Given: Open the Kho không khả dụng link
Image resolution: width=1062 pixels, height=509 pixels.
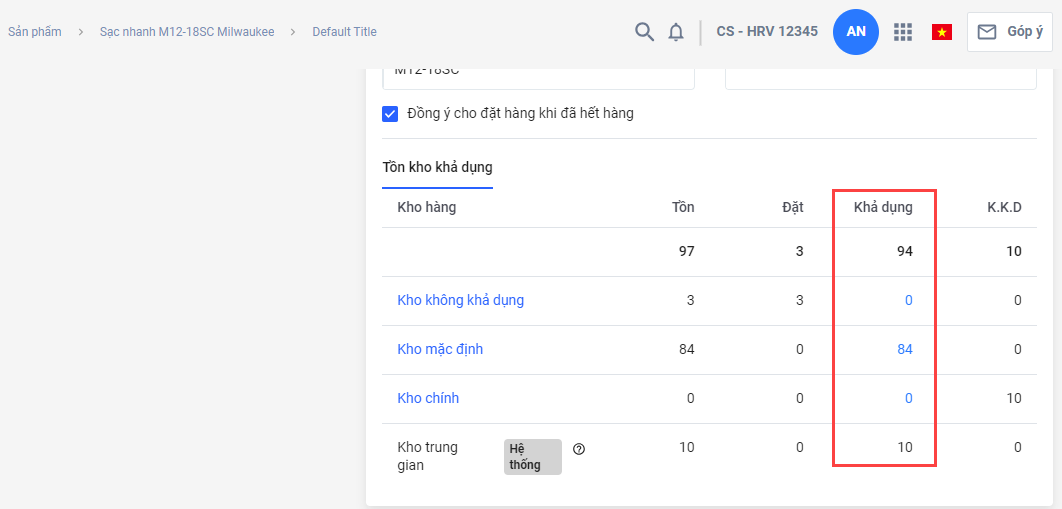Looking at the screenshot, I should coord(460,300).
